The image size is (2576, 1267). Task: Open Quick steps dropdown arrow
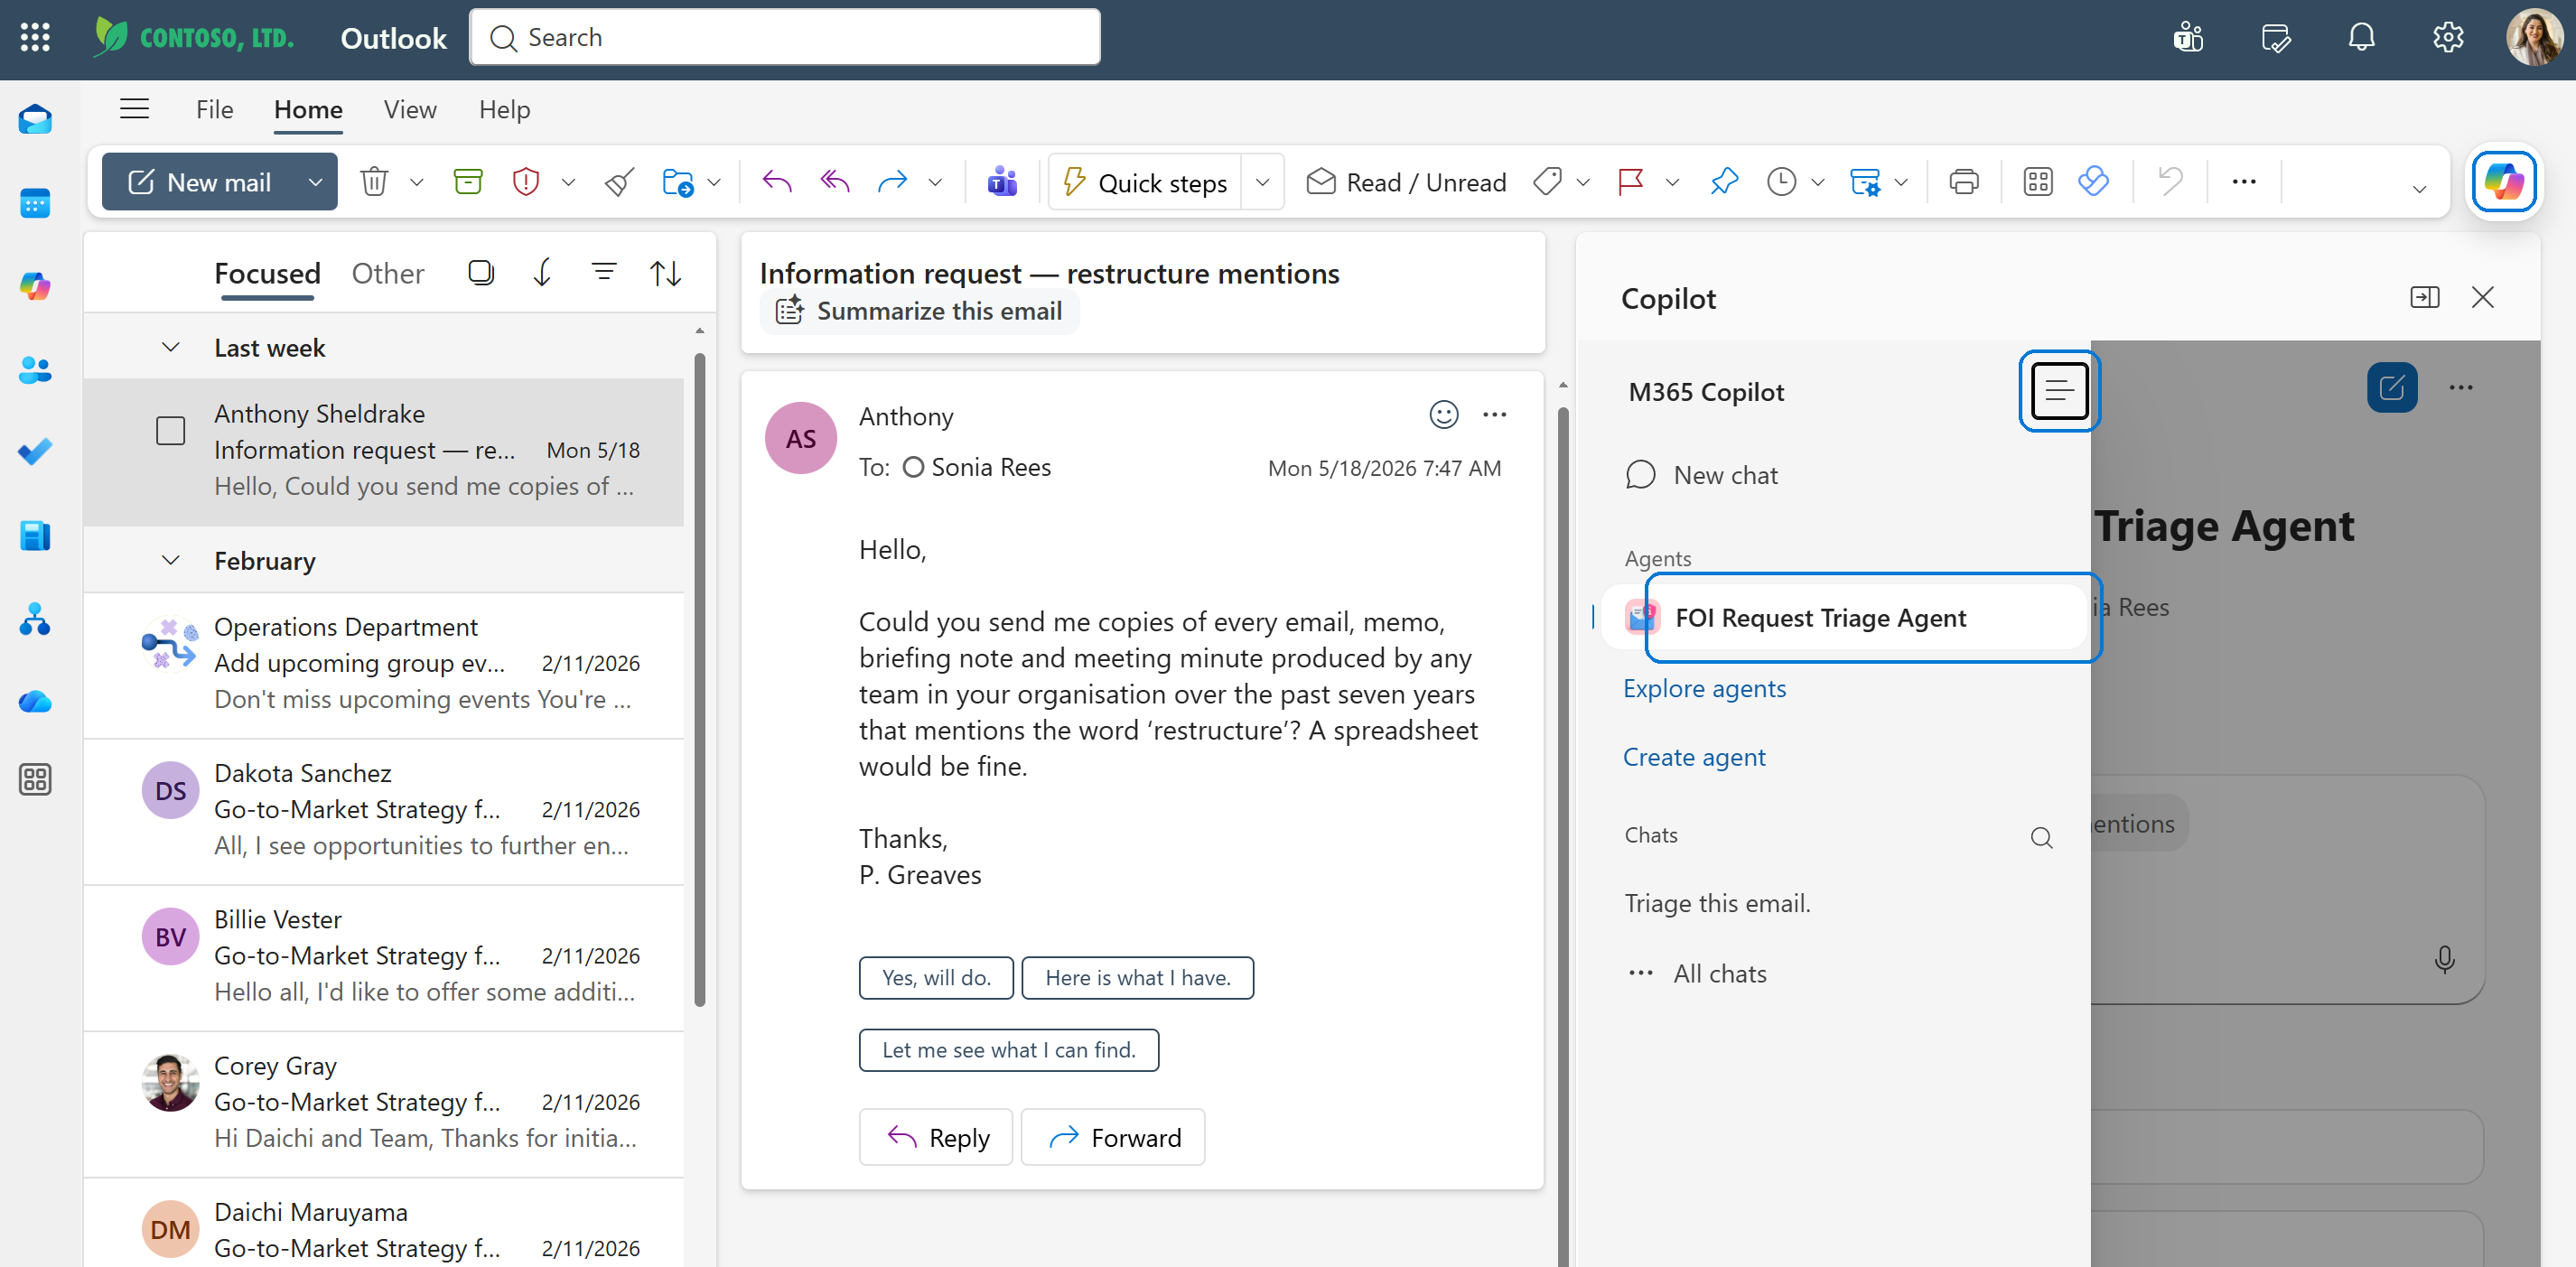click(1262, 183)
